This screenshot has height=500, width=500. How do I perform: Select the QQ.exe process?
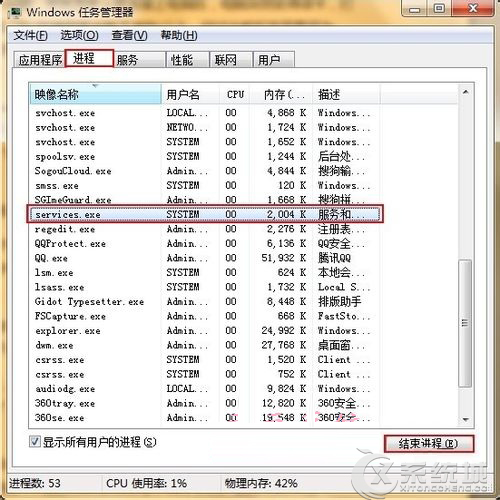[x=205, y=258]
